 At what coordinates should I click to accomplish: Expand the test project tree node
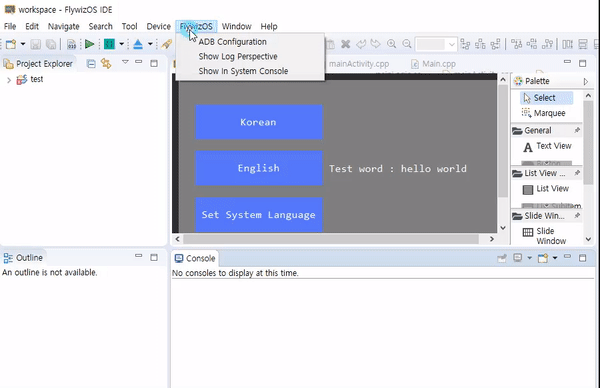coord(9,80)
